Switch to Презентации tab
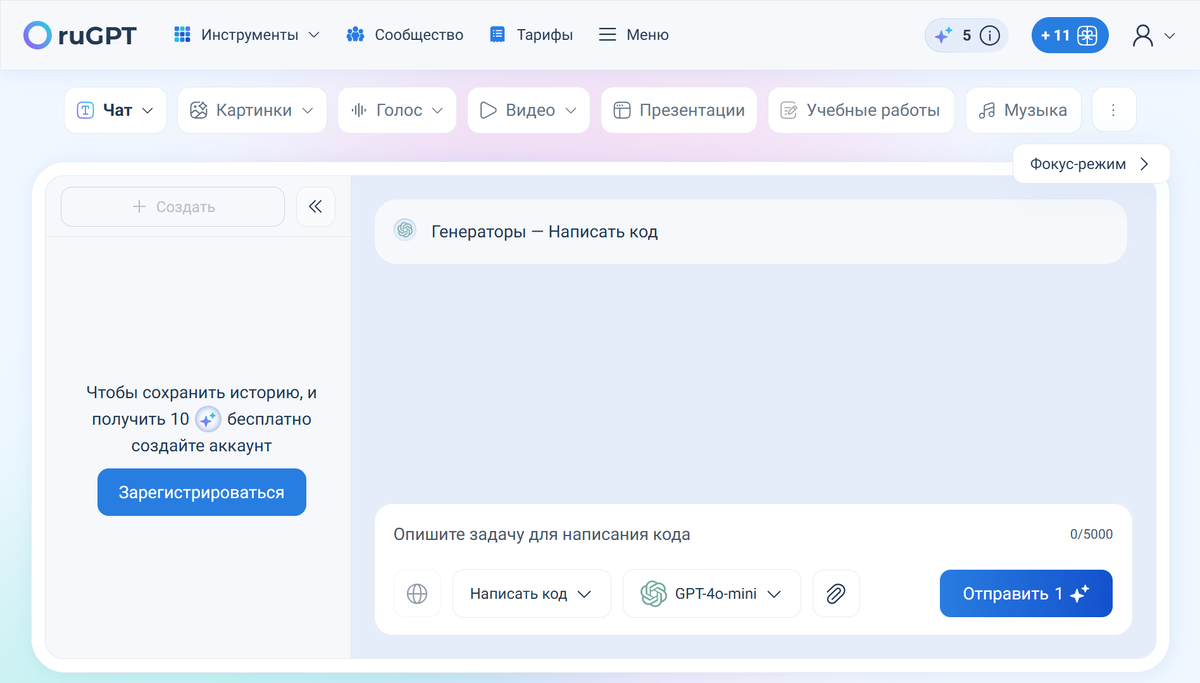This screenshot has width=1200, height=683. (x=679, y=110)
